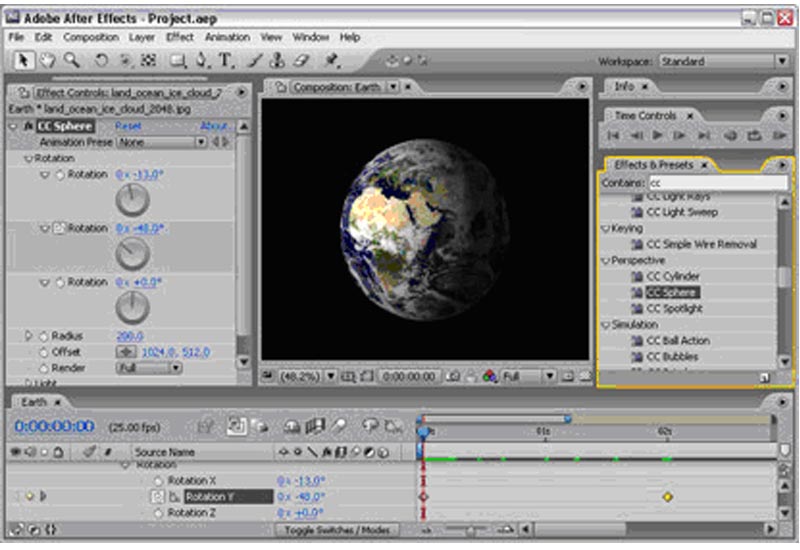Click the Graph Editor button in timeline
Image resolution: width=800 pixels, height=550 pixels.
click(x=393, y=426)
